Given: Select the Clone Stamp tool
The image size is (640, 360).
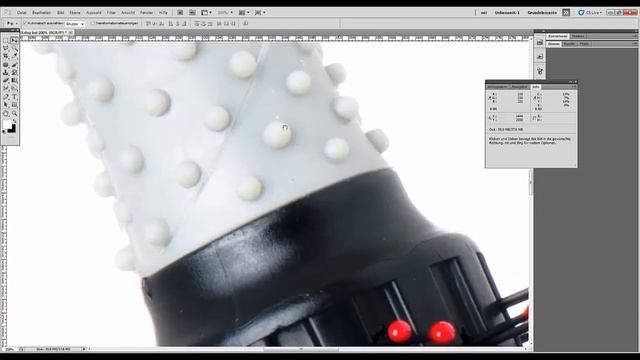Looking at the screenshot, I should click(6, 73).
